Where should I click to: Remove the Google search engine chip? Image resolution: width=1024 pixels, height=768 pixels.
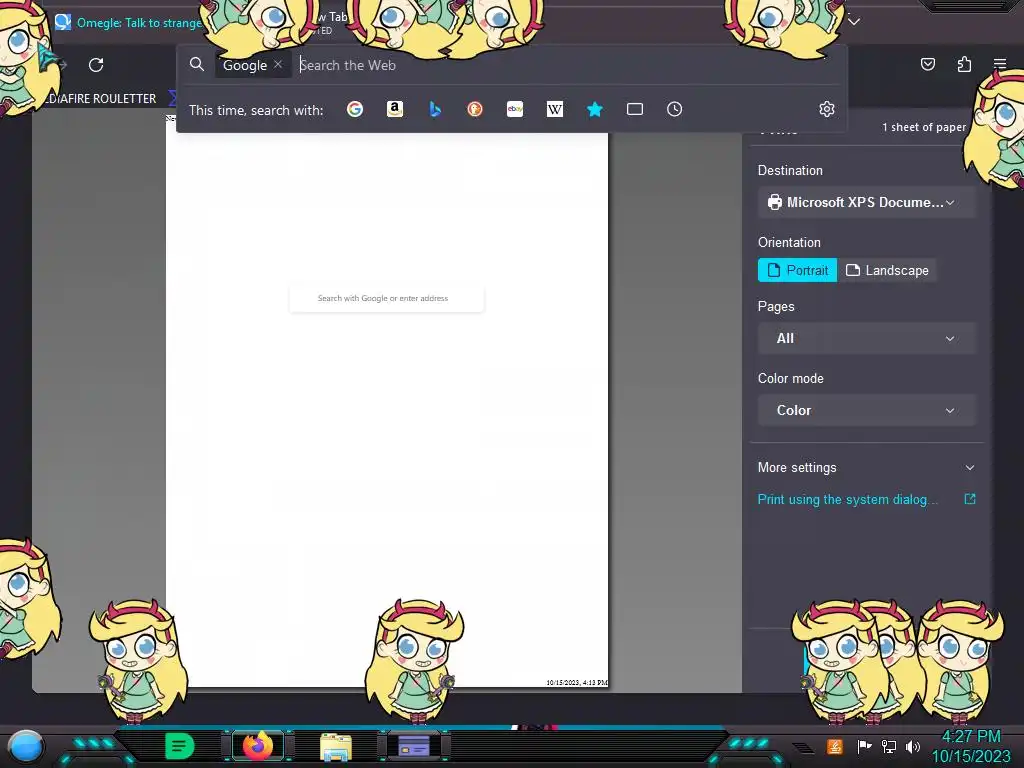pyautogui.click(x=278, y=65)
